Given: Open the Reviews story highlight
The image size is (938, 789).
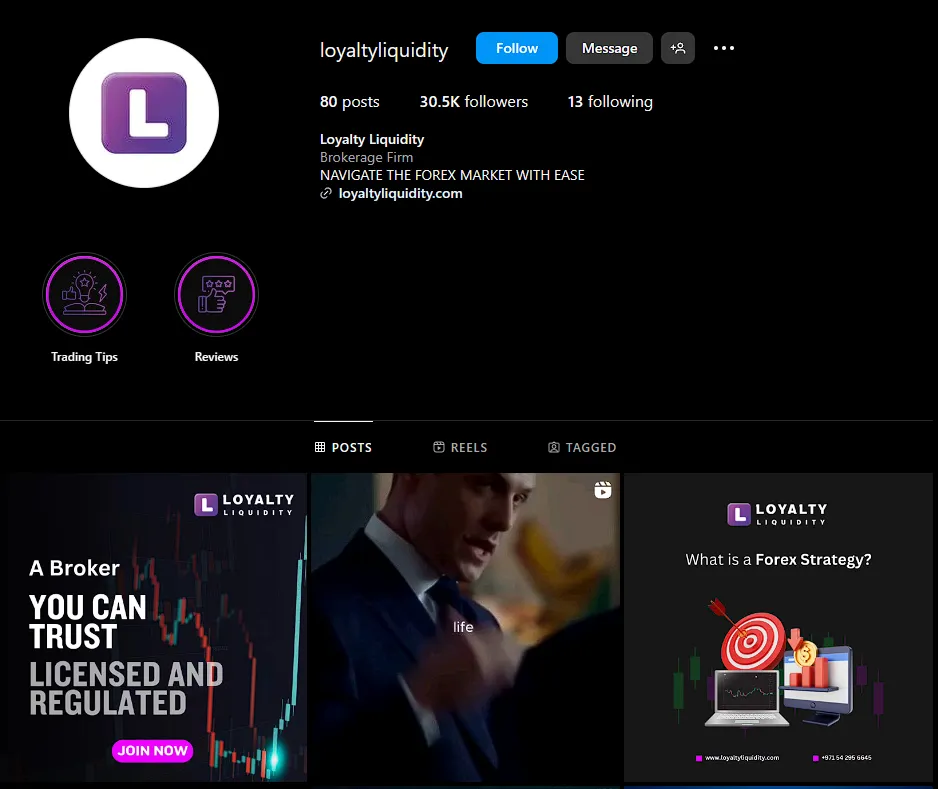Looking at the screenshot, I should point(217,294).
